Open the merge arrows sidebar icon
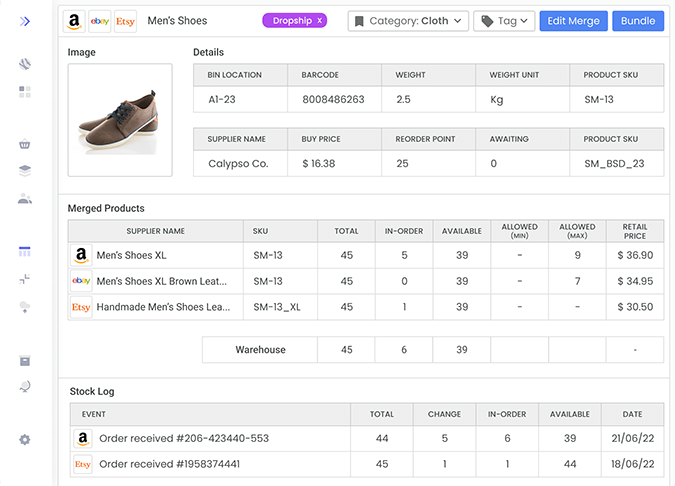Image resolution: width=675 pixels, height=486 pixels. tap(25, 279)
